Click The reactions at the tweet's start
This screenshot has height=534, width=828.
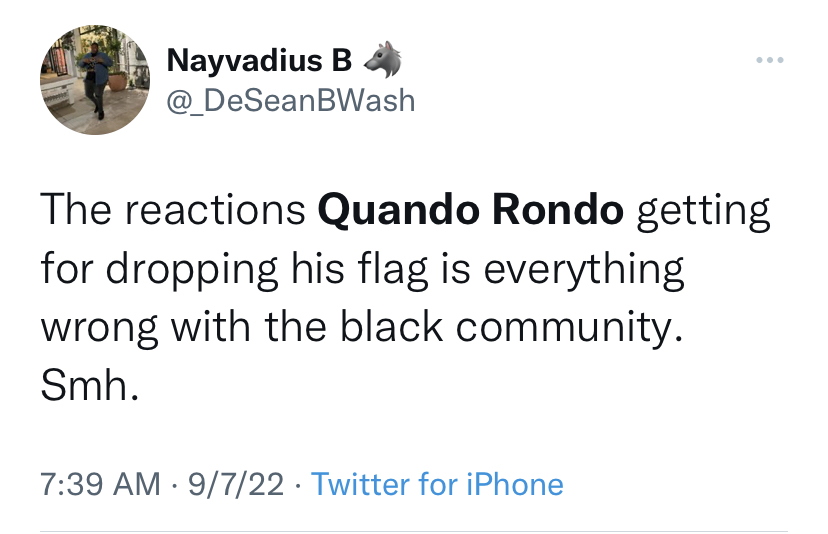pos(173,212)
